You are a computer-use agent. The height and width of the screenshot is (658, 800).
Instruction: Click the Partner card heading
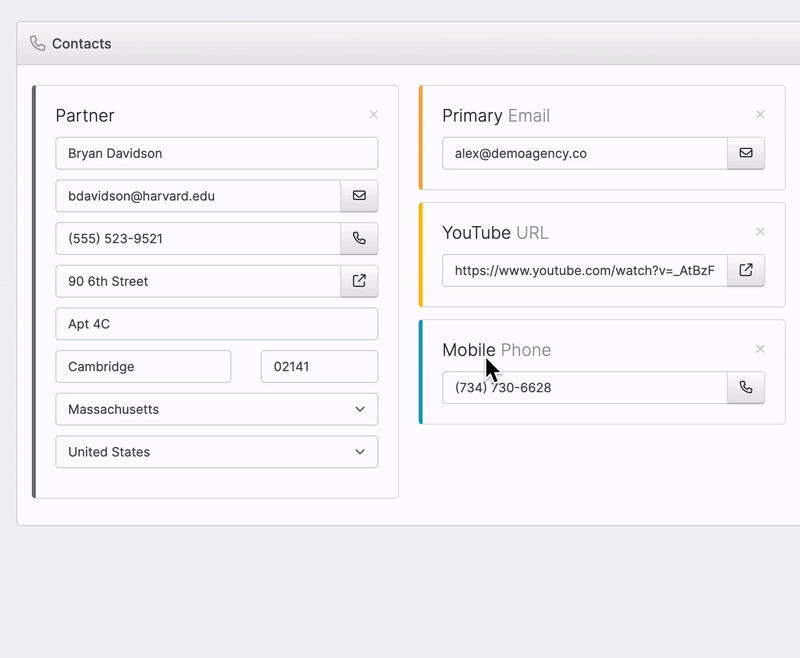coord(85,116)
